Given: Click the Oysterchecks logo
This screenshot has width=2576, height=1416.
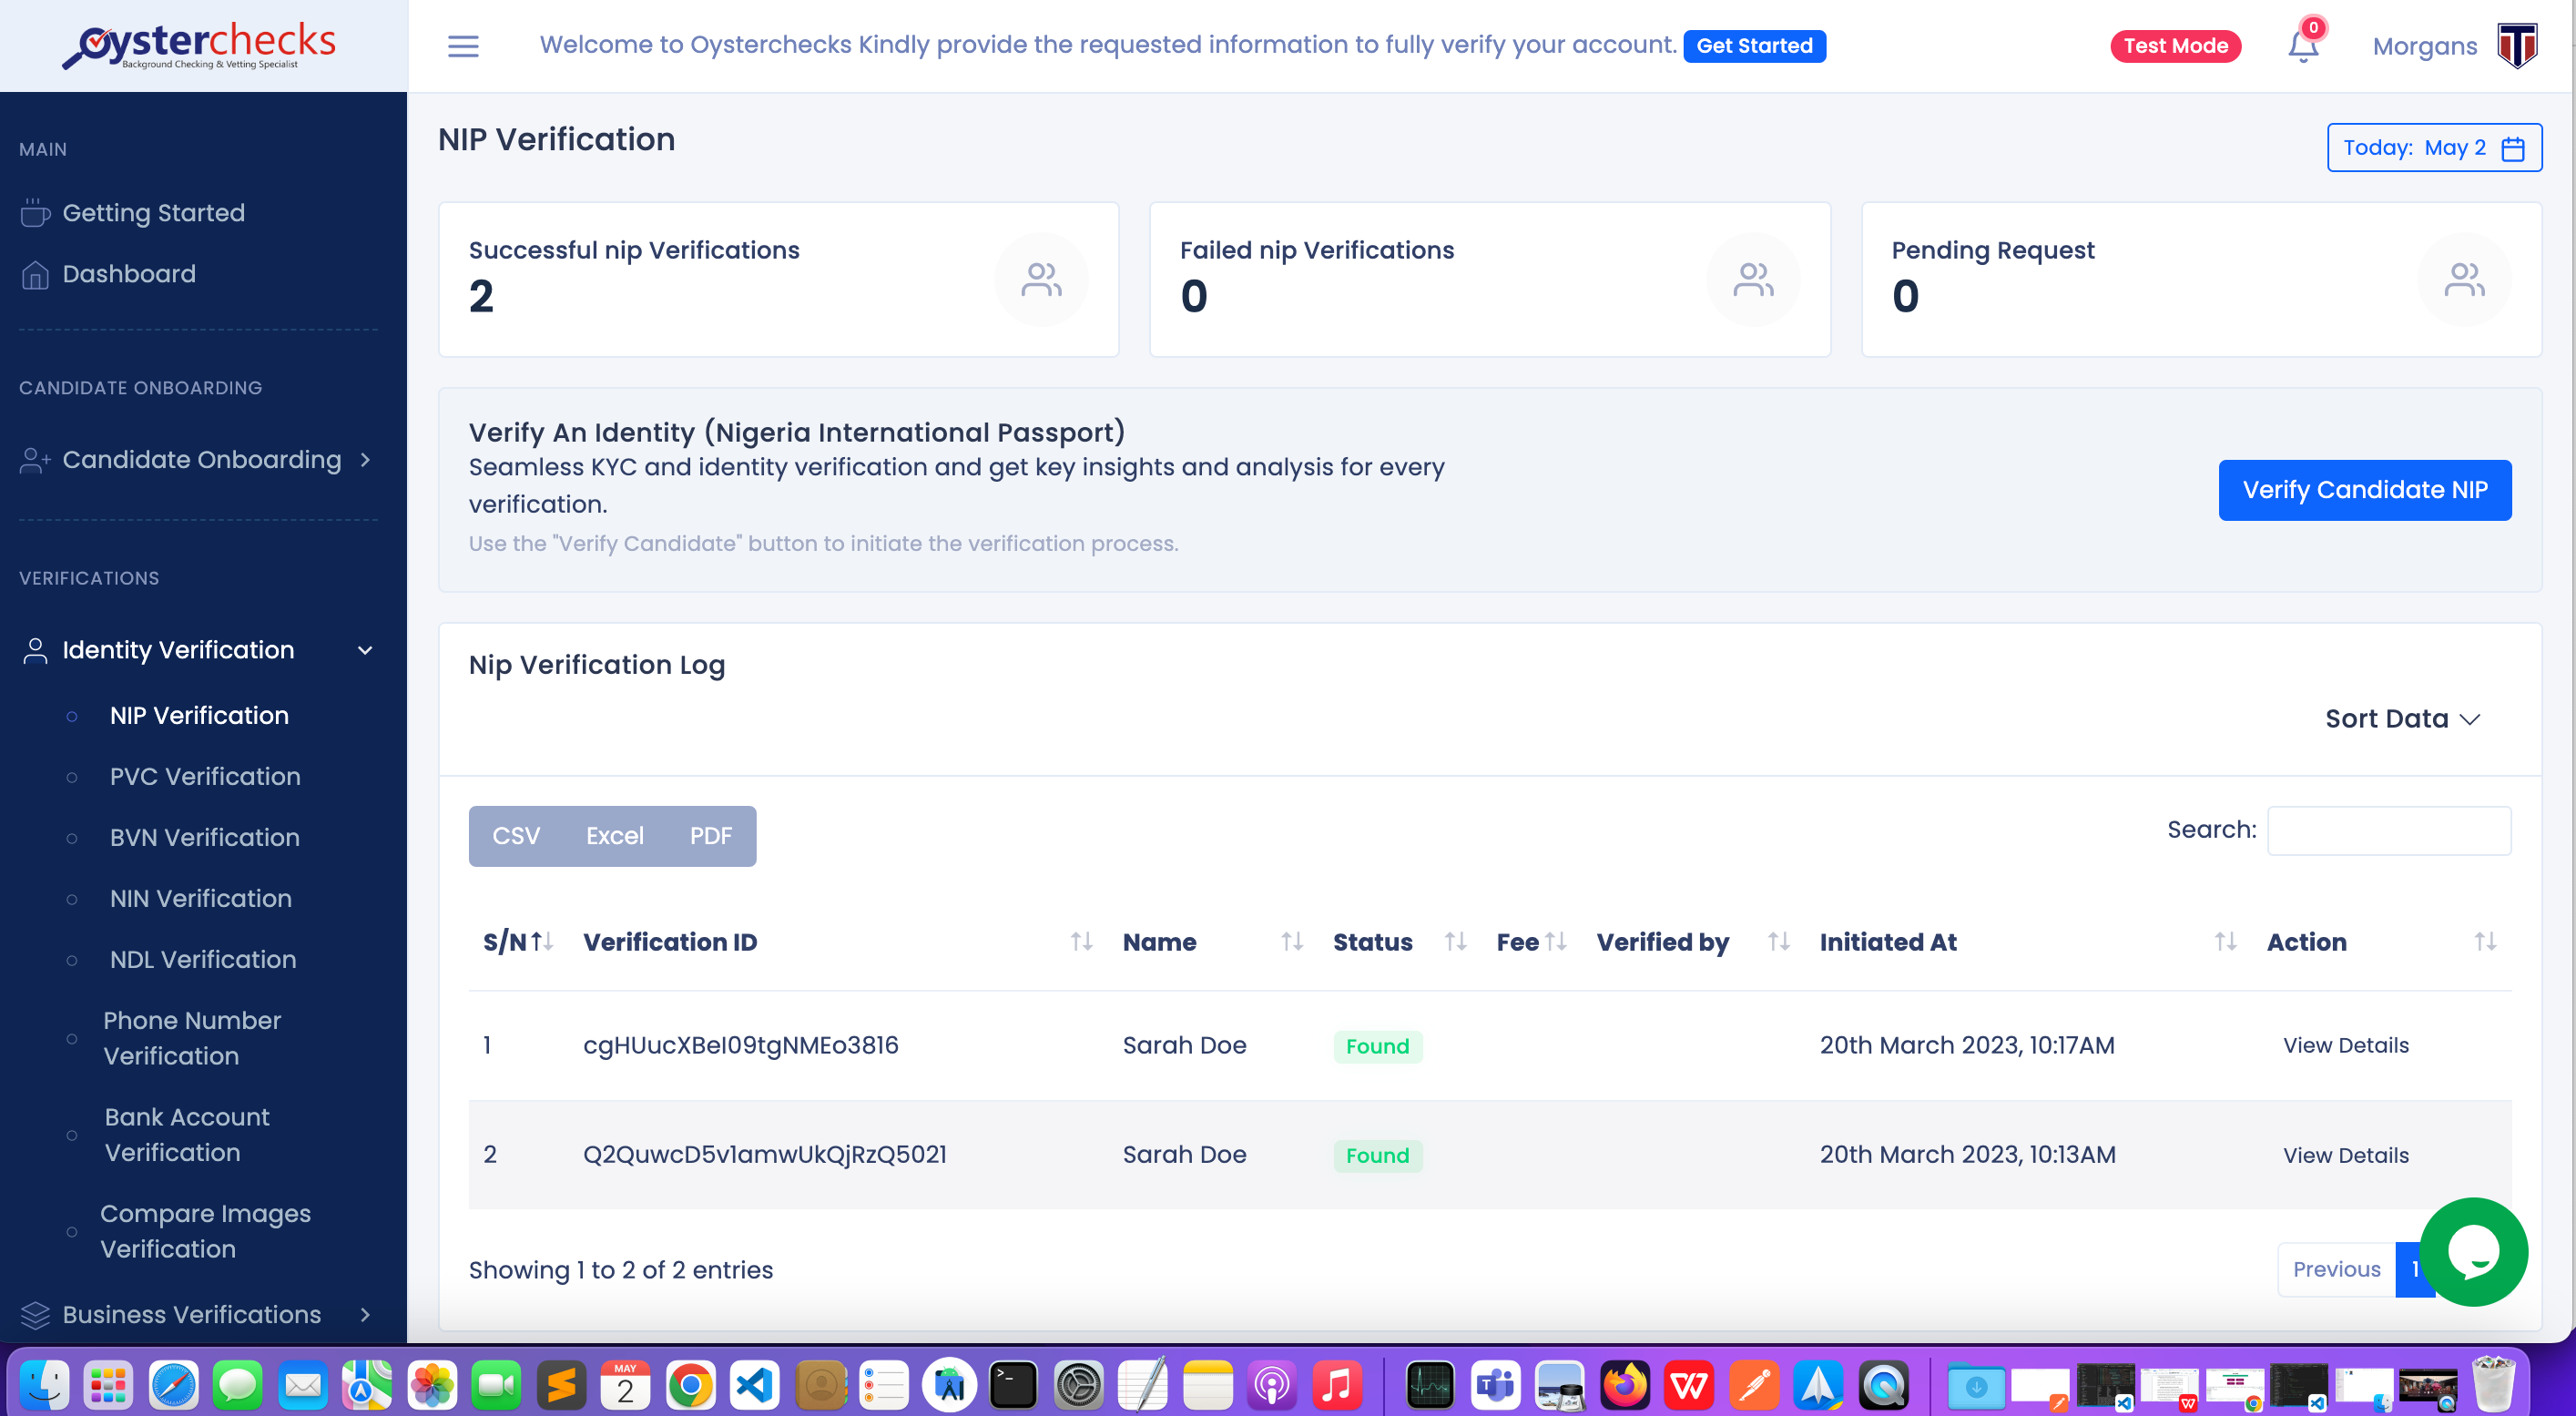Looking at the screenshot, I should click(200, 46).
